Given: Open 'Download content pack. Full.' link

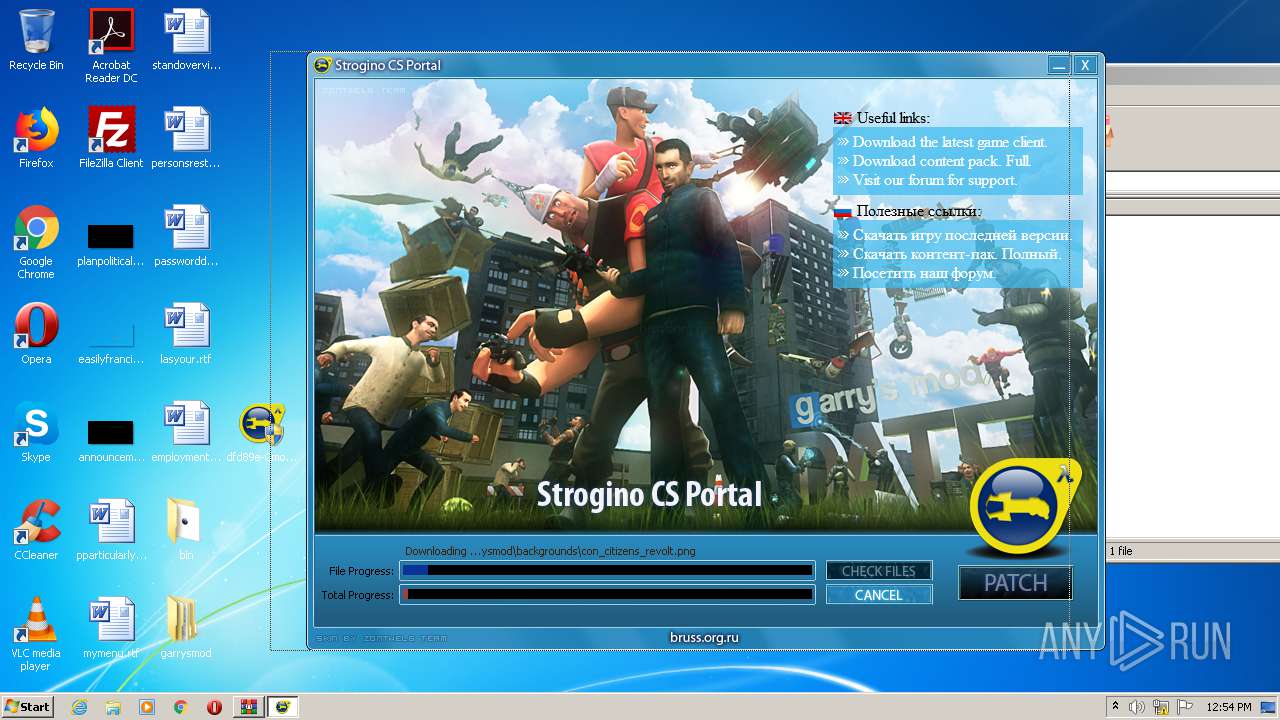Looking at the screenshot, I should 942,161.
